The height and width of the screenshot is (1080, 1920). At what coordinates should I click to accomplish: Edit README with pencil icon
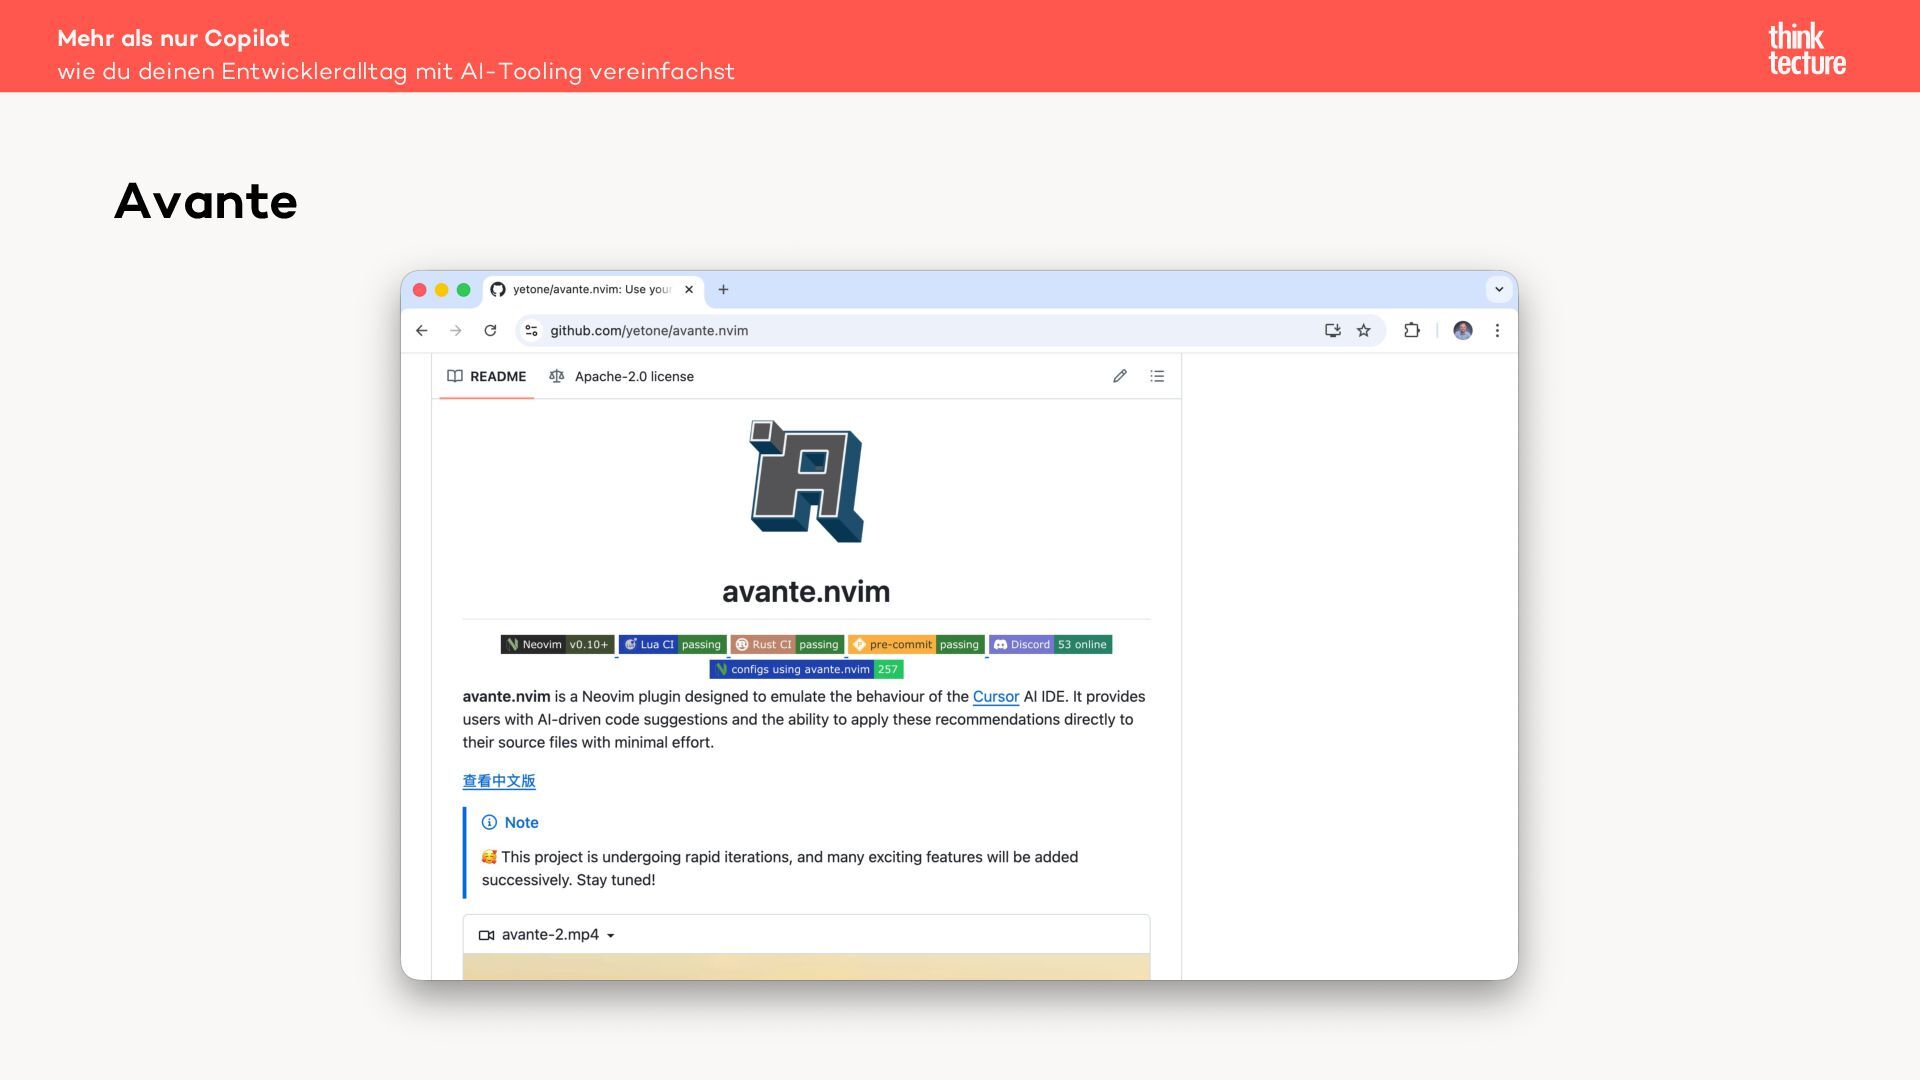tap(1119, 377)
